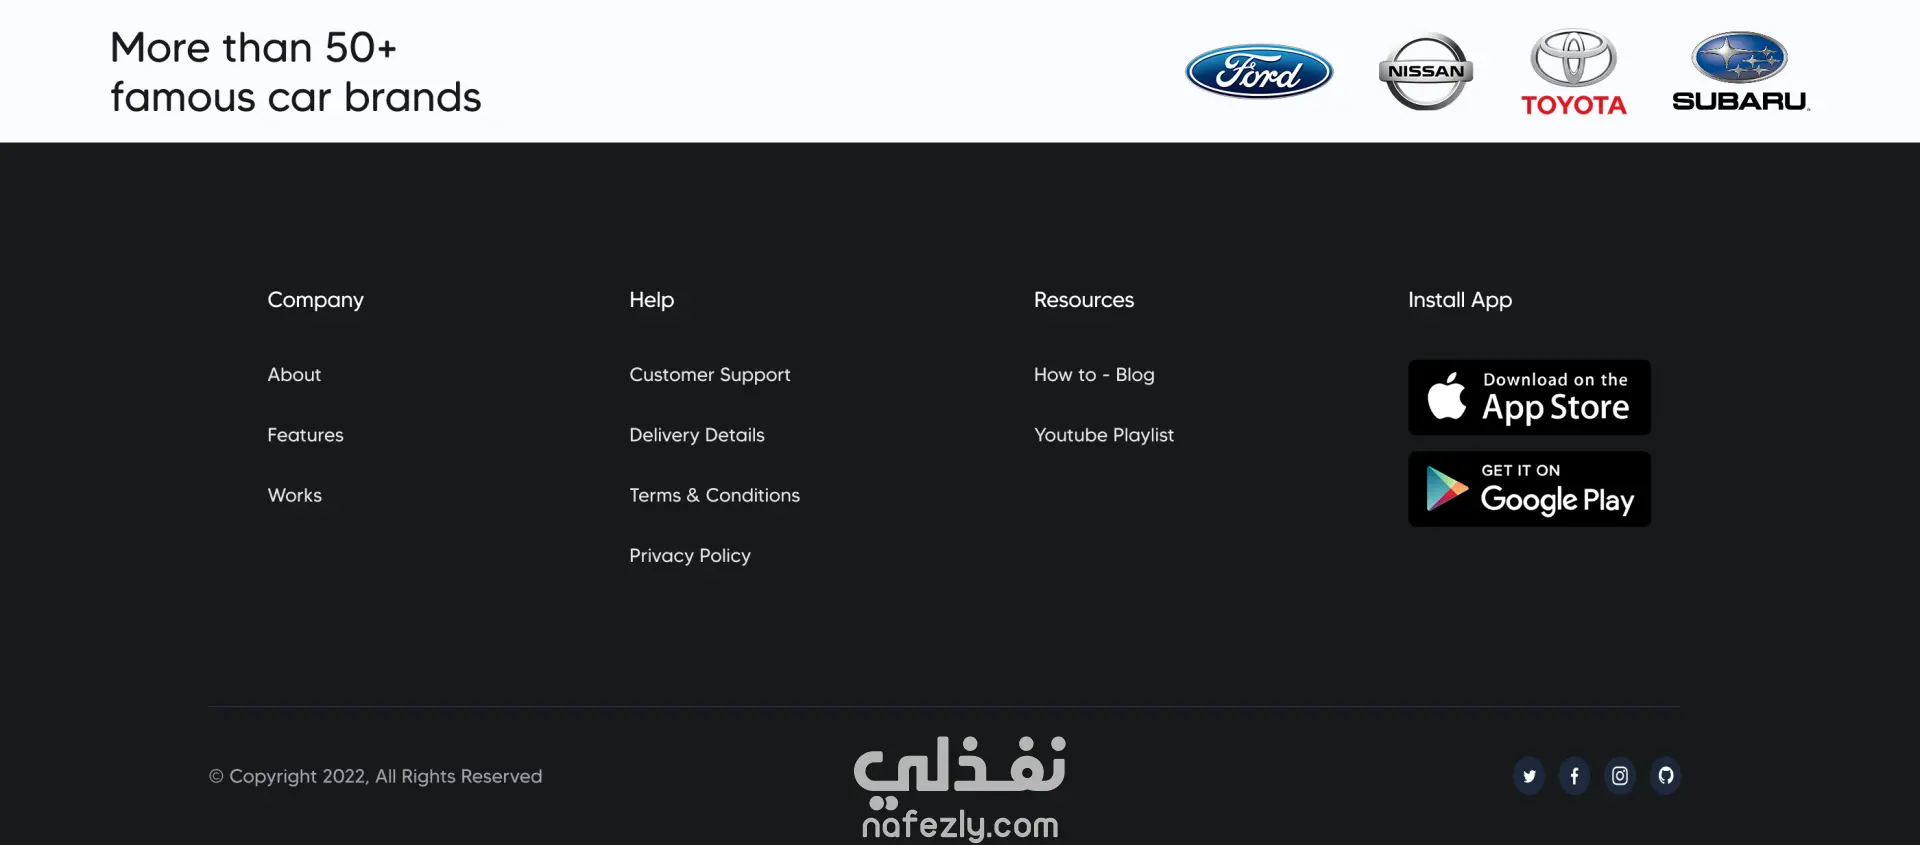Open the Instagram social icon
This screenshot has height=845, width=1920.
pyautogui.click(x=1620, y=776)
